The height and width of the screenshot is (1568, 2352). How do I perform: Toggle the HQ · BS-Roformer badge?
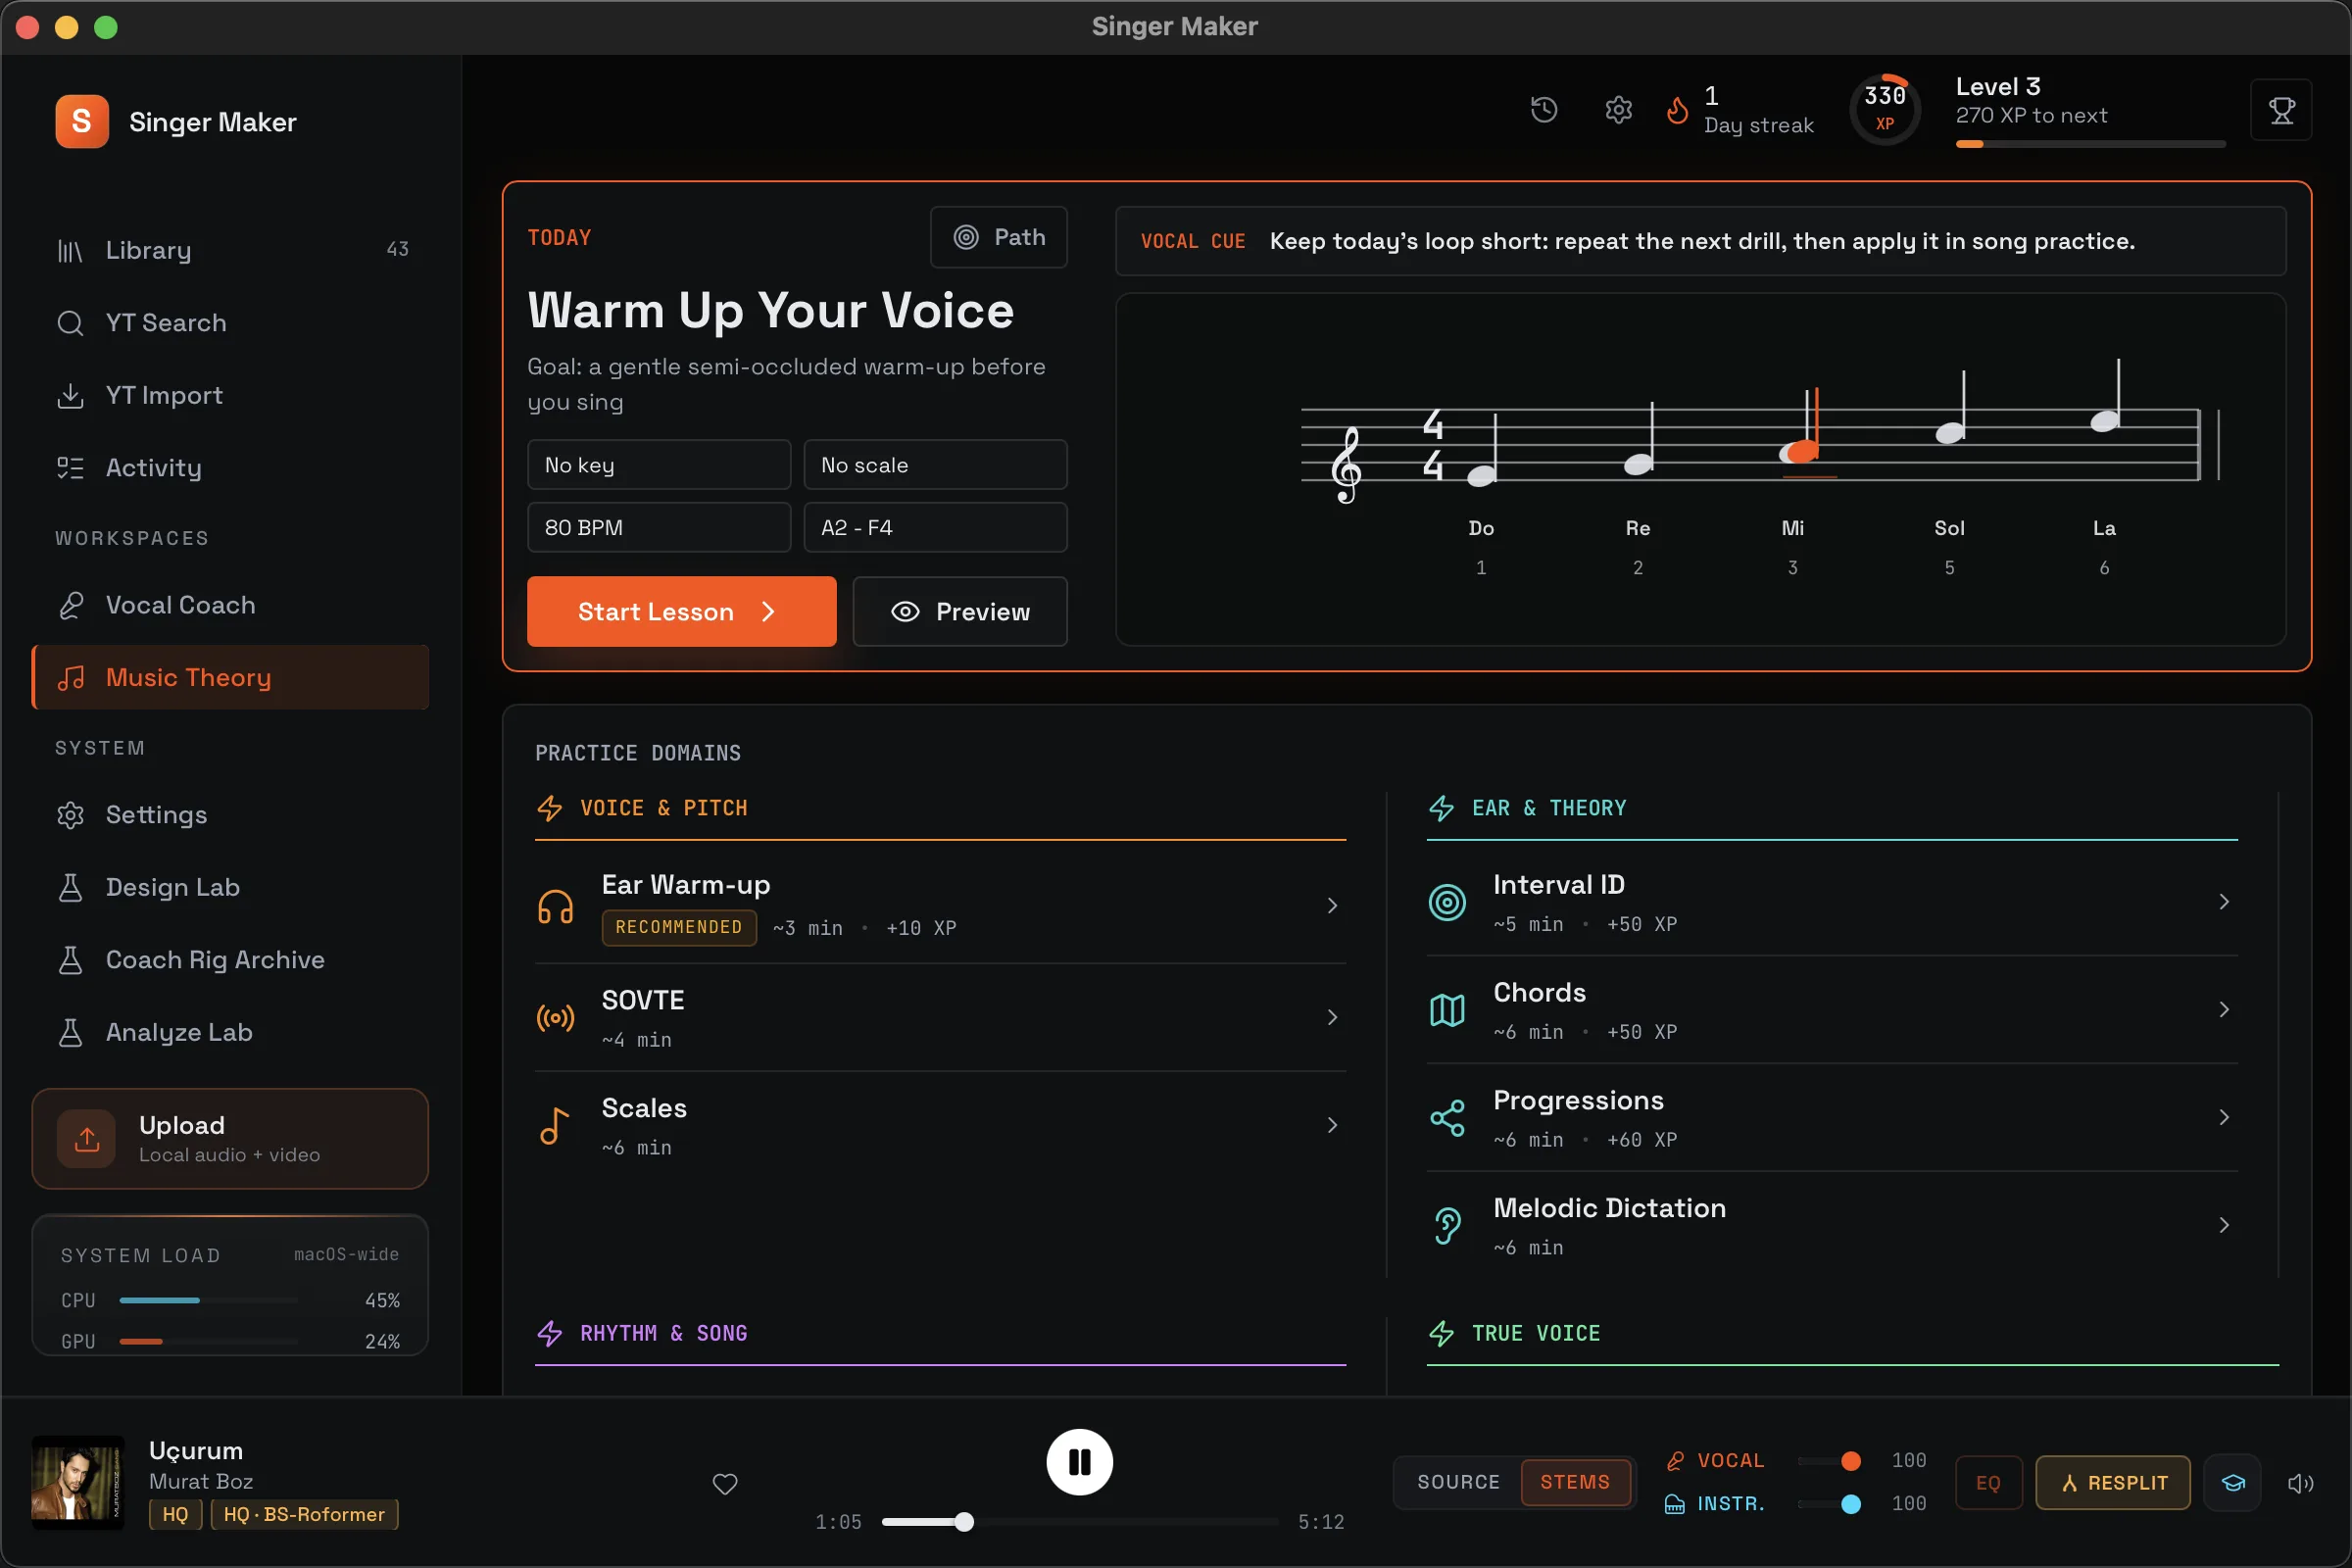tap(304, 1514)
